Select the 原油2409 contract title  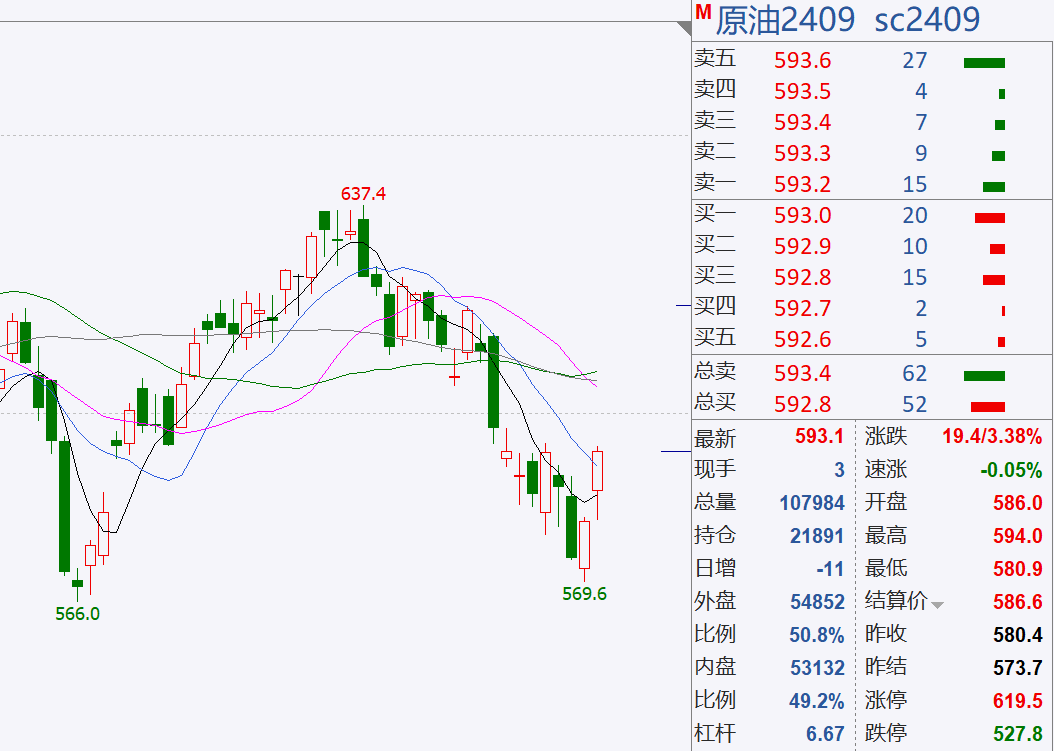coord(785,19)
